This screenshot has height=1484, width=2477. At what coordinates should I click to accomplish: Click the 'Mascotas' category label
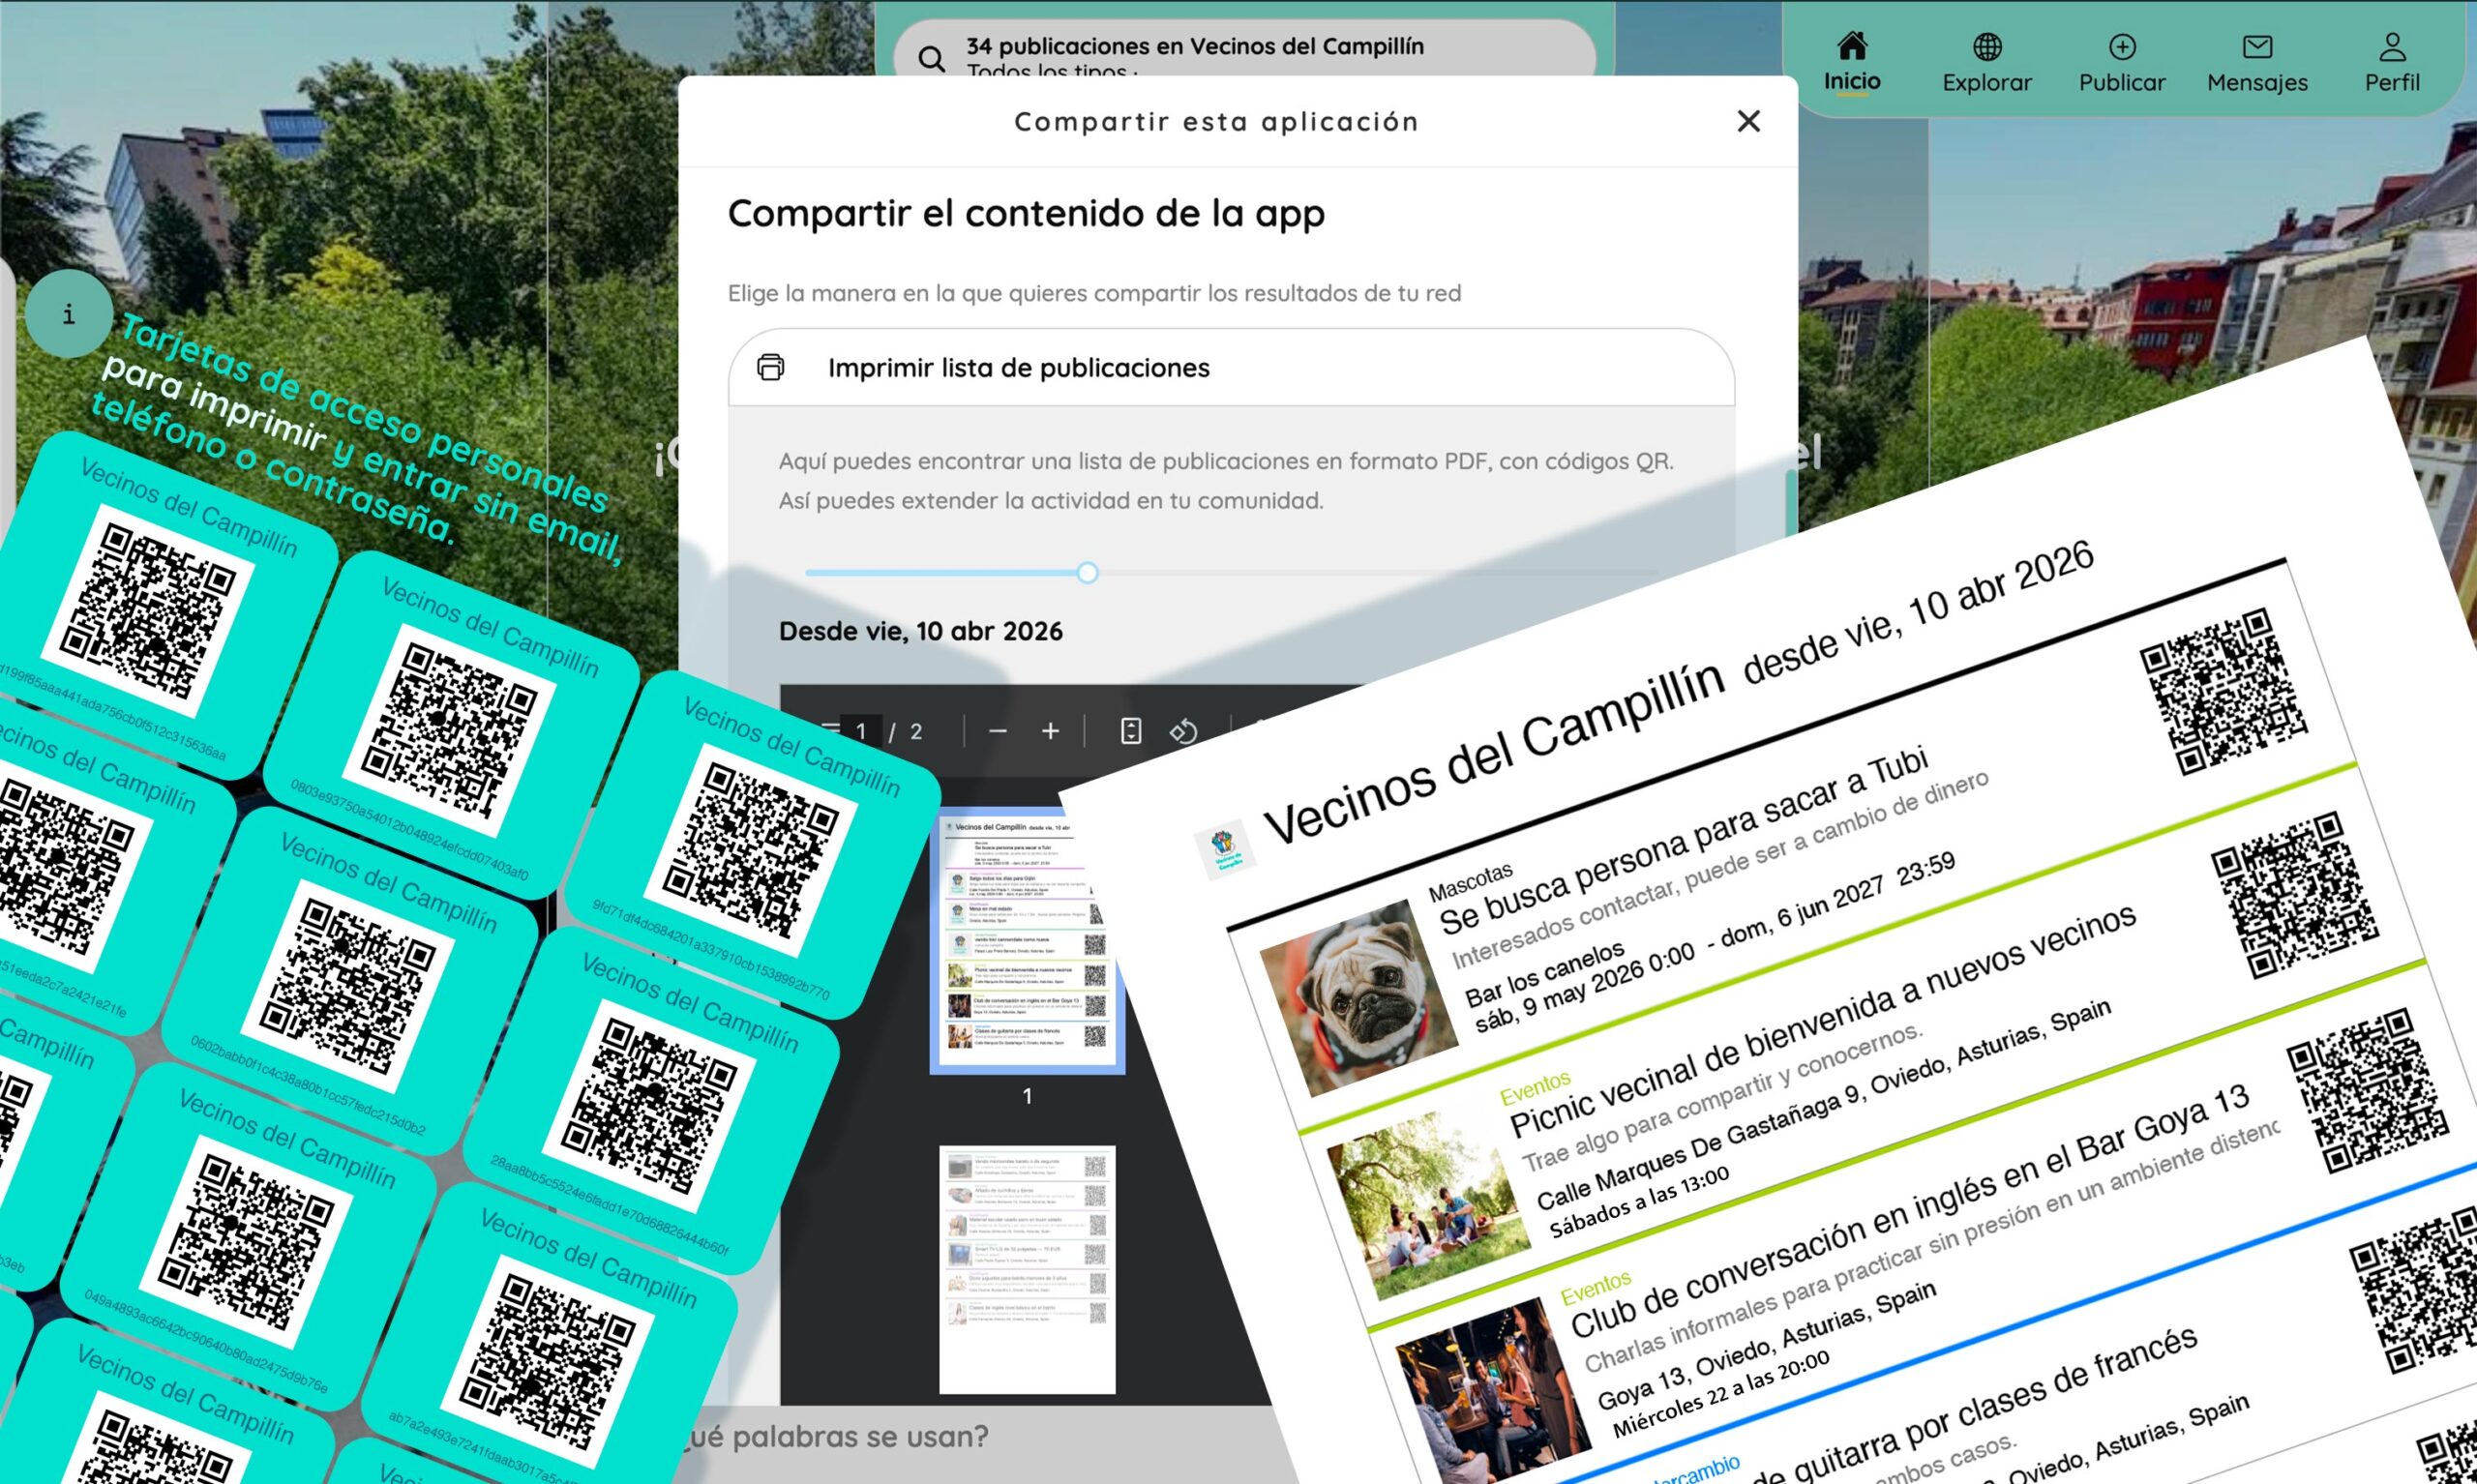[x=1470, y=881]
